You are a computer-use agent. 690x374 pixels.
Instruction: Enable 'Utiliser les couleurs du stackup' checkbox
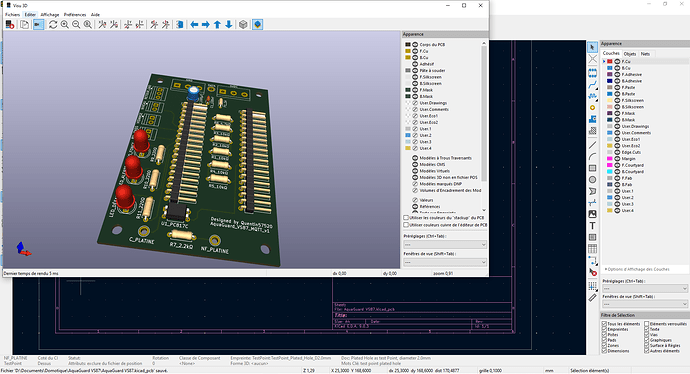point(406,217)
